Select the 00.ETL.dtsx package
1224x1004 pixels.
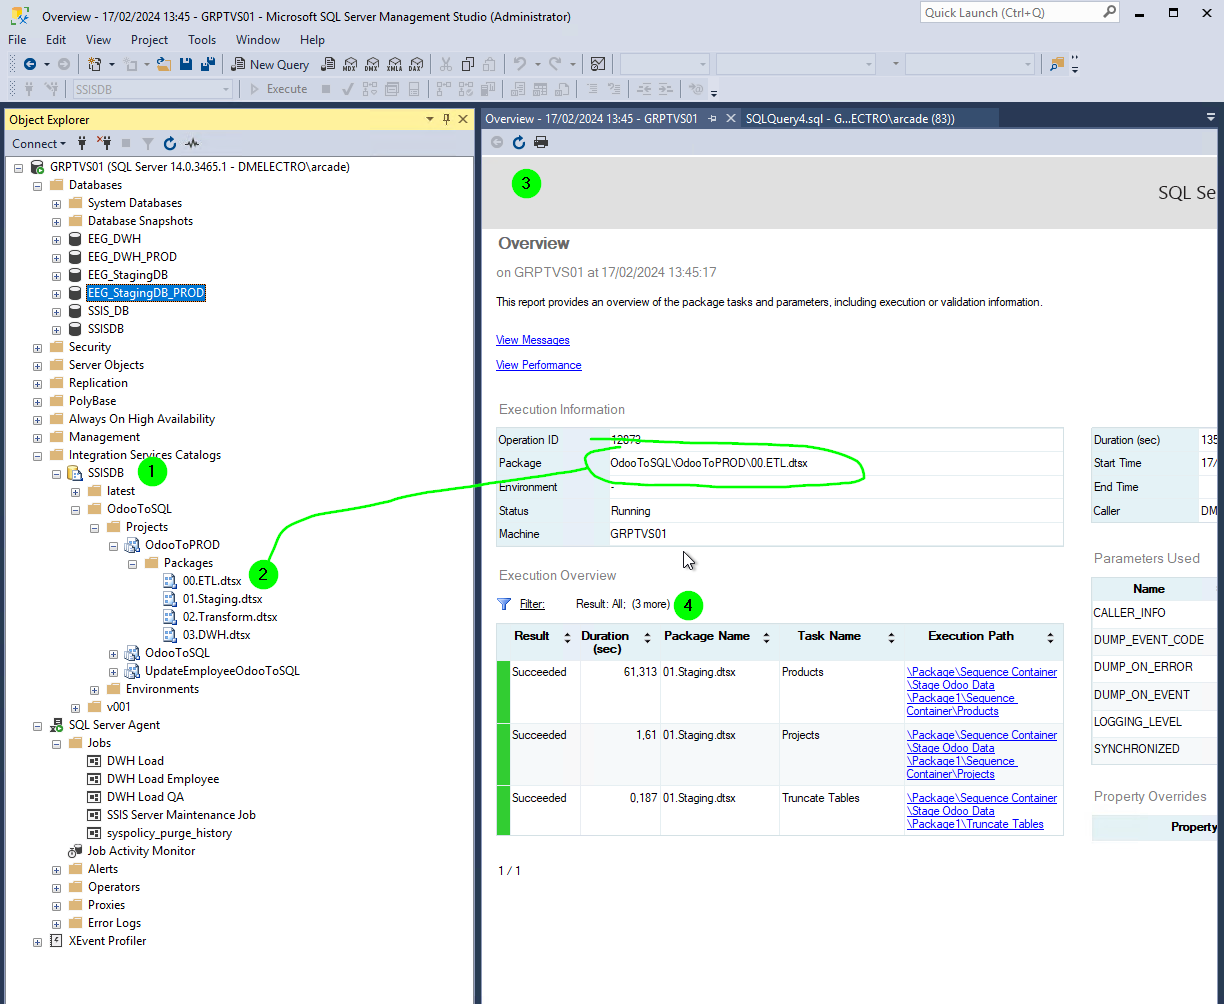212,581
